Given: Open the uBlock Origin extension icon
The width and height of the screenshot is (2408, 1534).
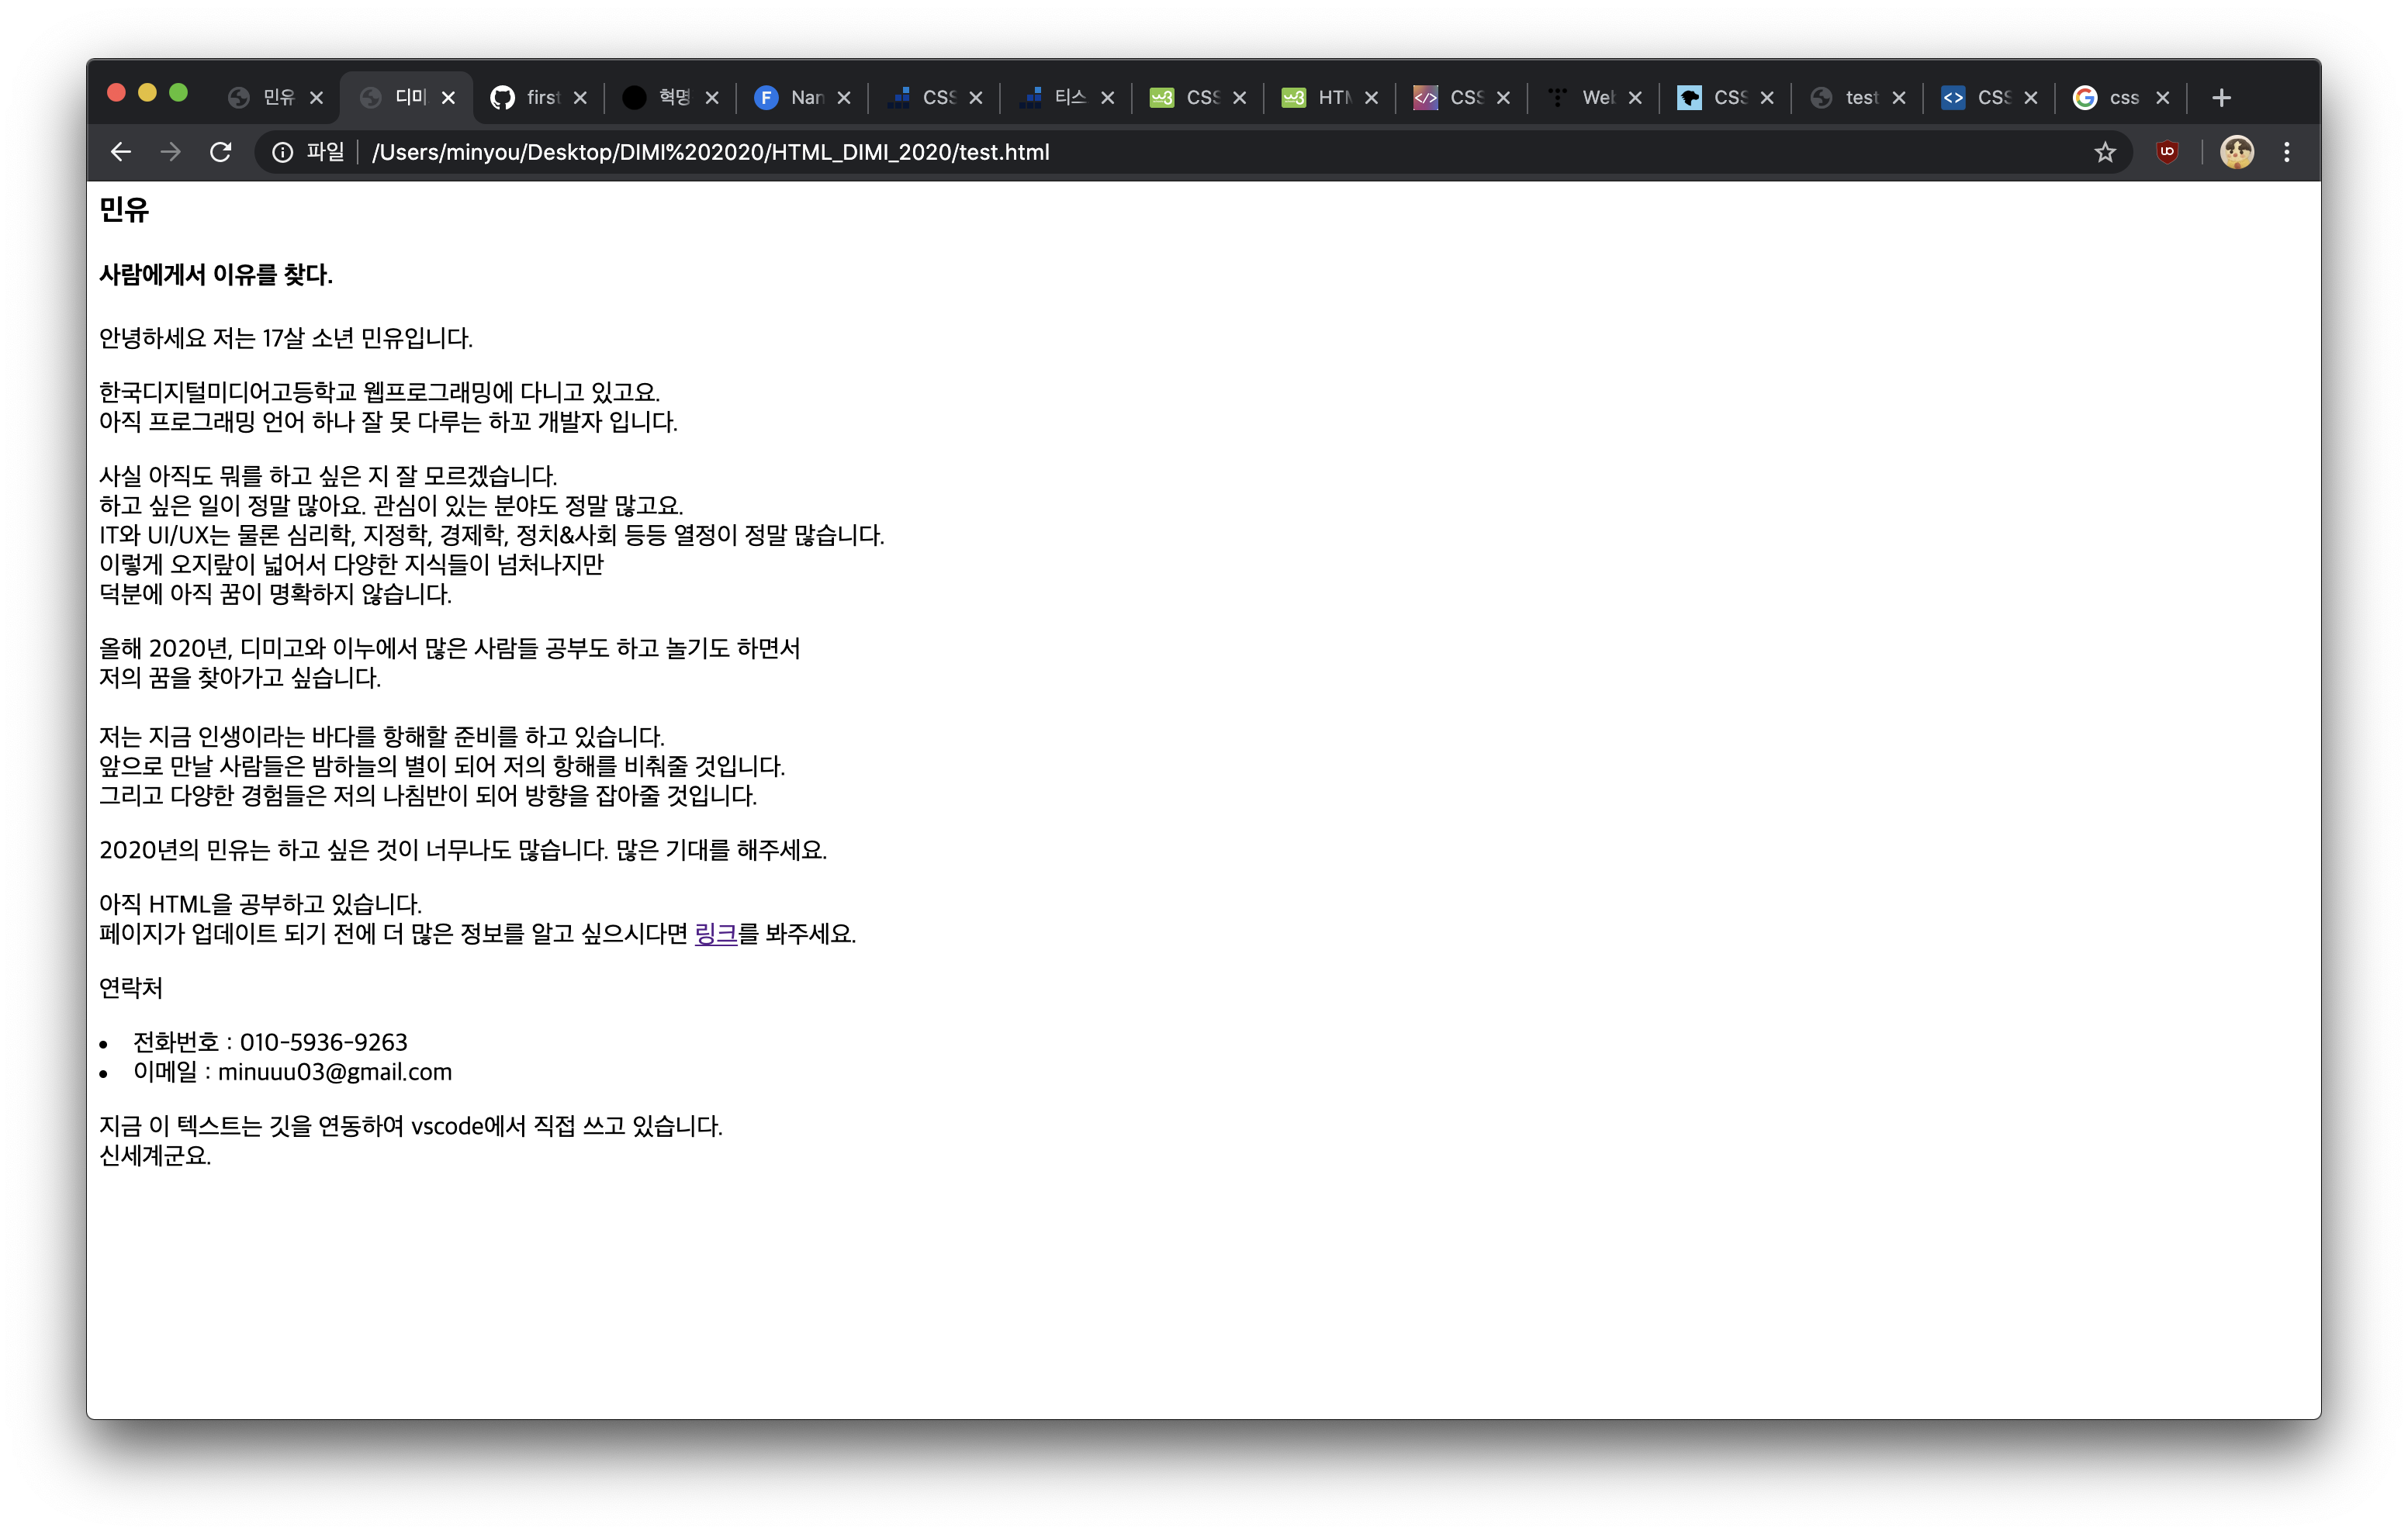Looking at the screenshot, I should [2167, 152].
